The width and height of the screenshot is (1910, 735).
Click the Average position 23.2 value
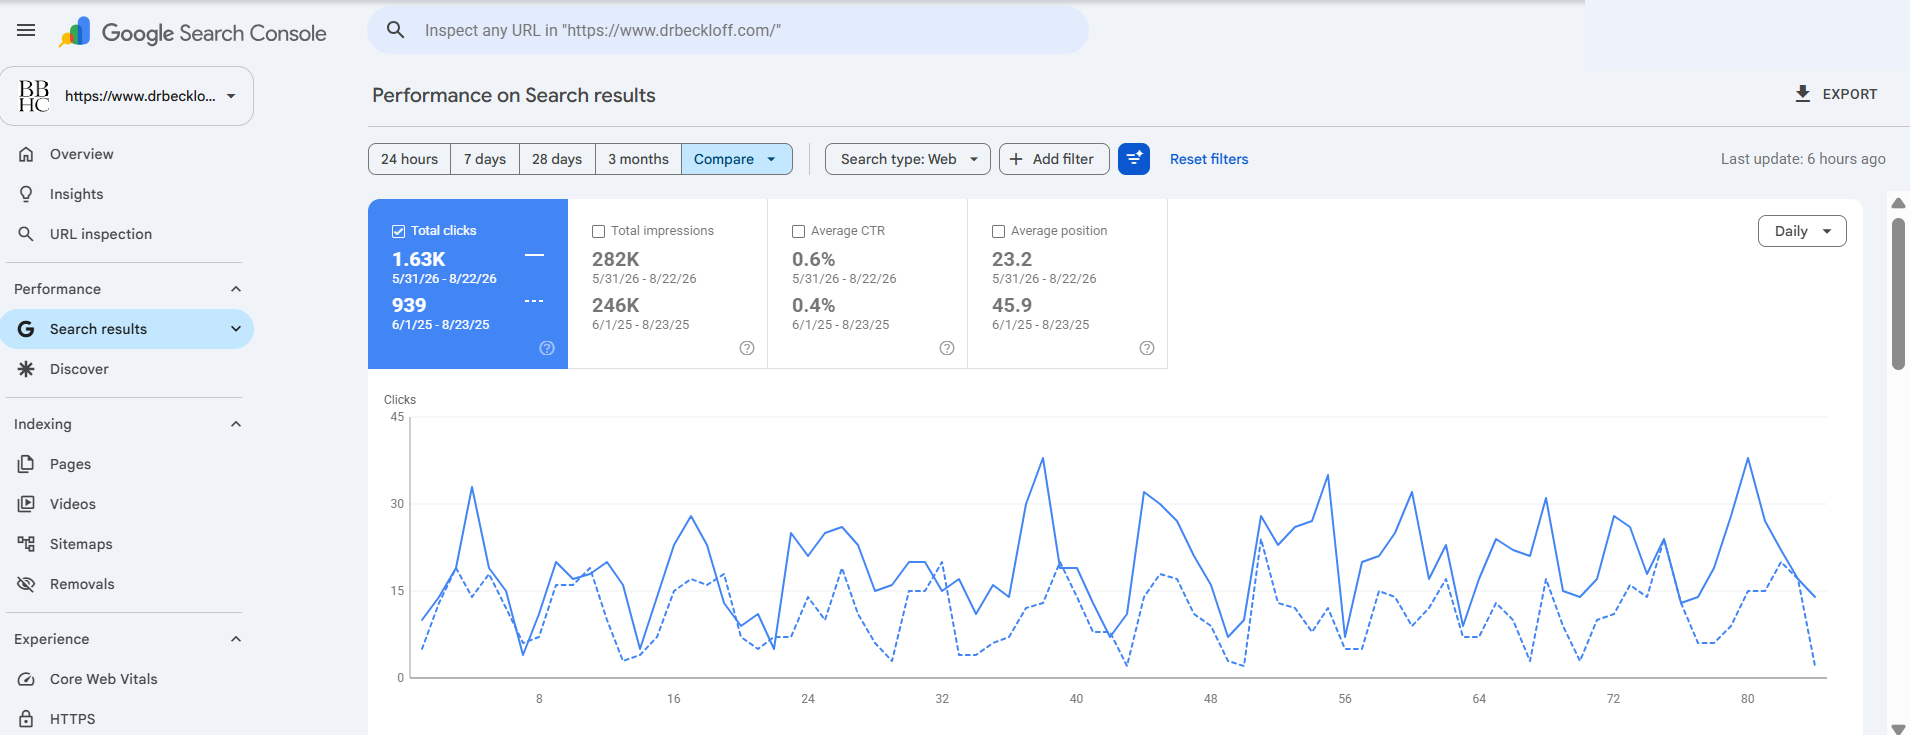[1012, 259]
